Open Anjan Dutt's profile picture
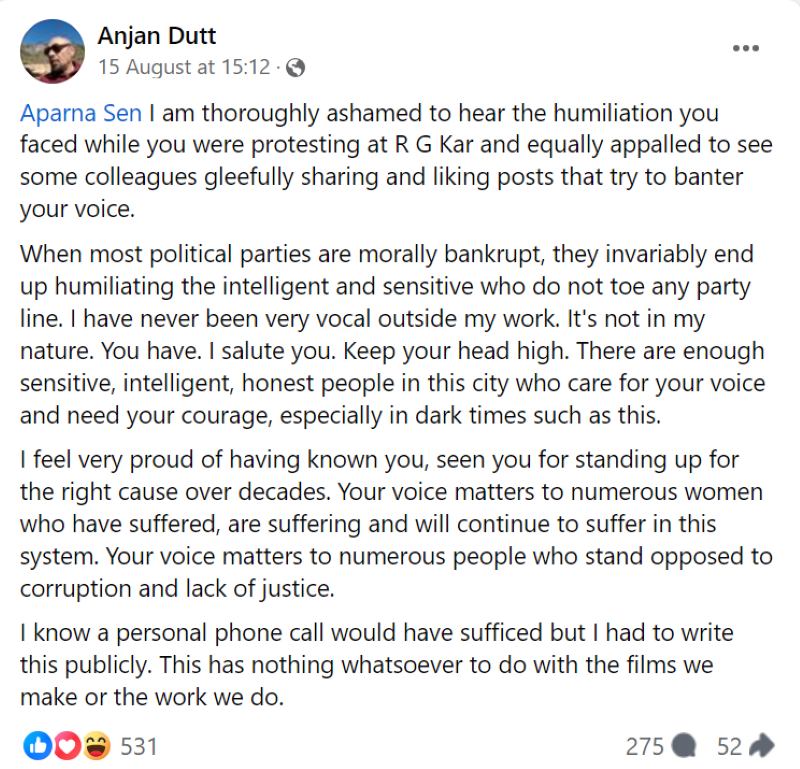 [x=51, y=51]
